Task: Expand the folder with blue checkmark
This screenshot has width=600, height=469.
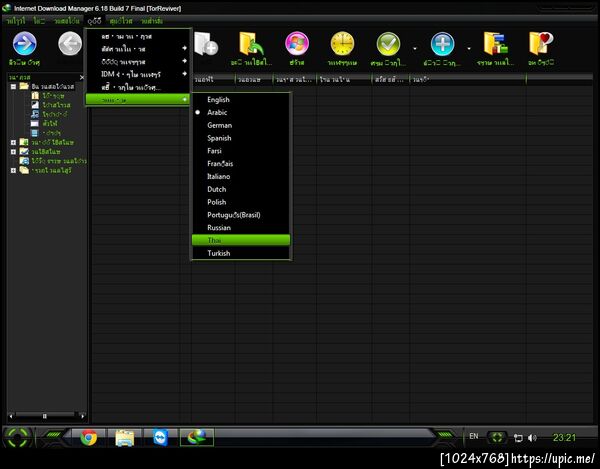Action: pyautogui.click(x=13, y=152)
